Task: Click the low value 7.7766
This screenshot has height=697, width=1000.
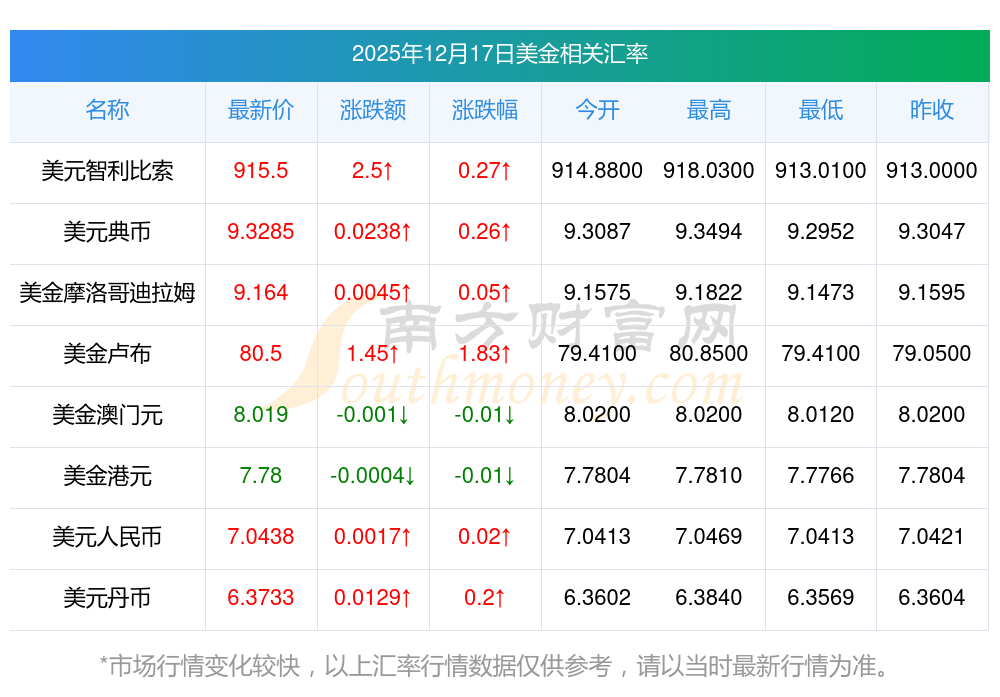Action: click(820, 475)
